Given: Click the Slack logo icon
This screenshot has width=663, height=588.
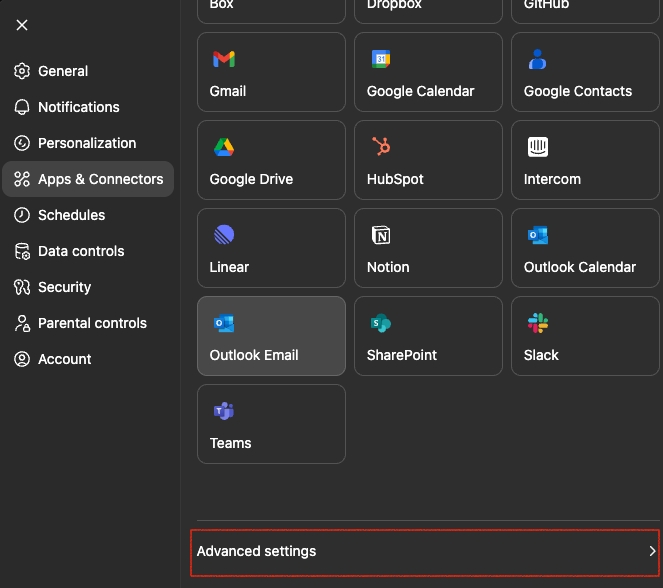Looking at the screenshot, I should [538, 324].
